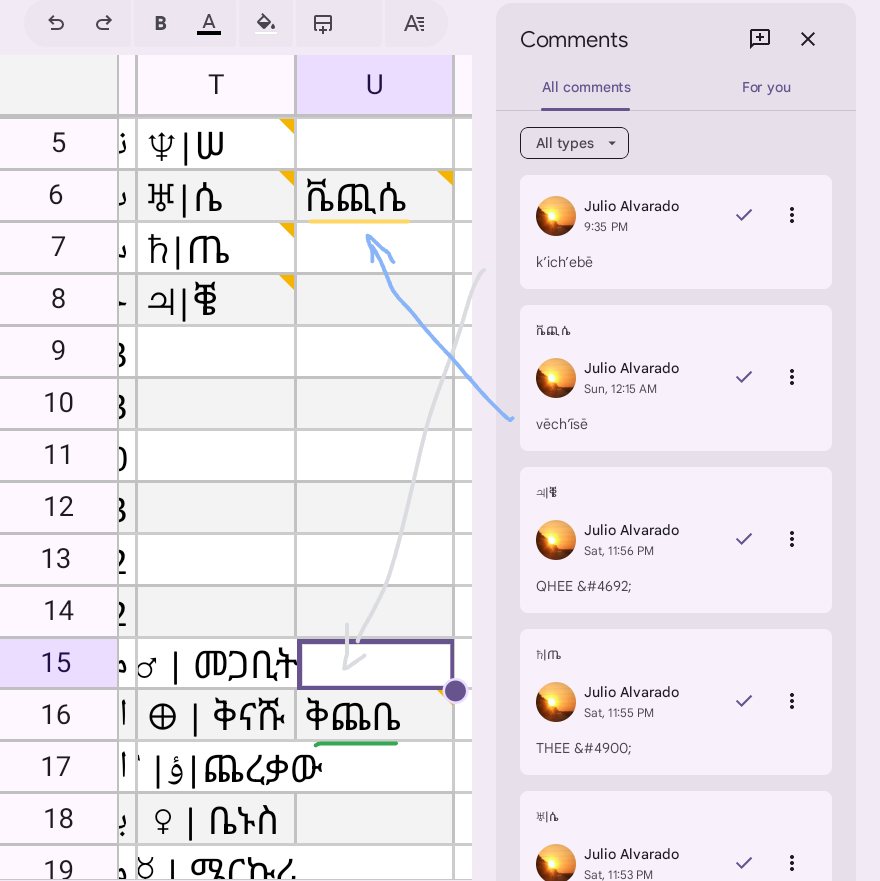Select cell T16 containing ⊕ | ቅናሹ
This screenshot has width=880, height=881.
tap(216, 715)
